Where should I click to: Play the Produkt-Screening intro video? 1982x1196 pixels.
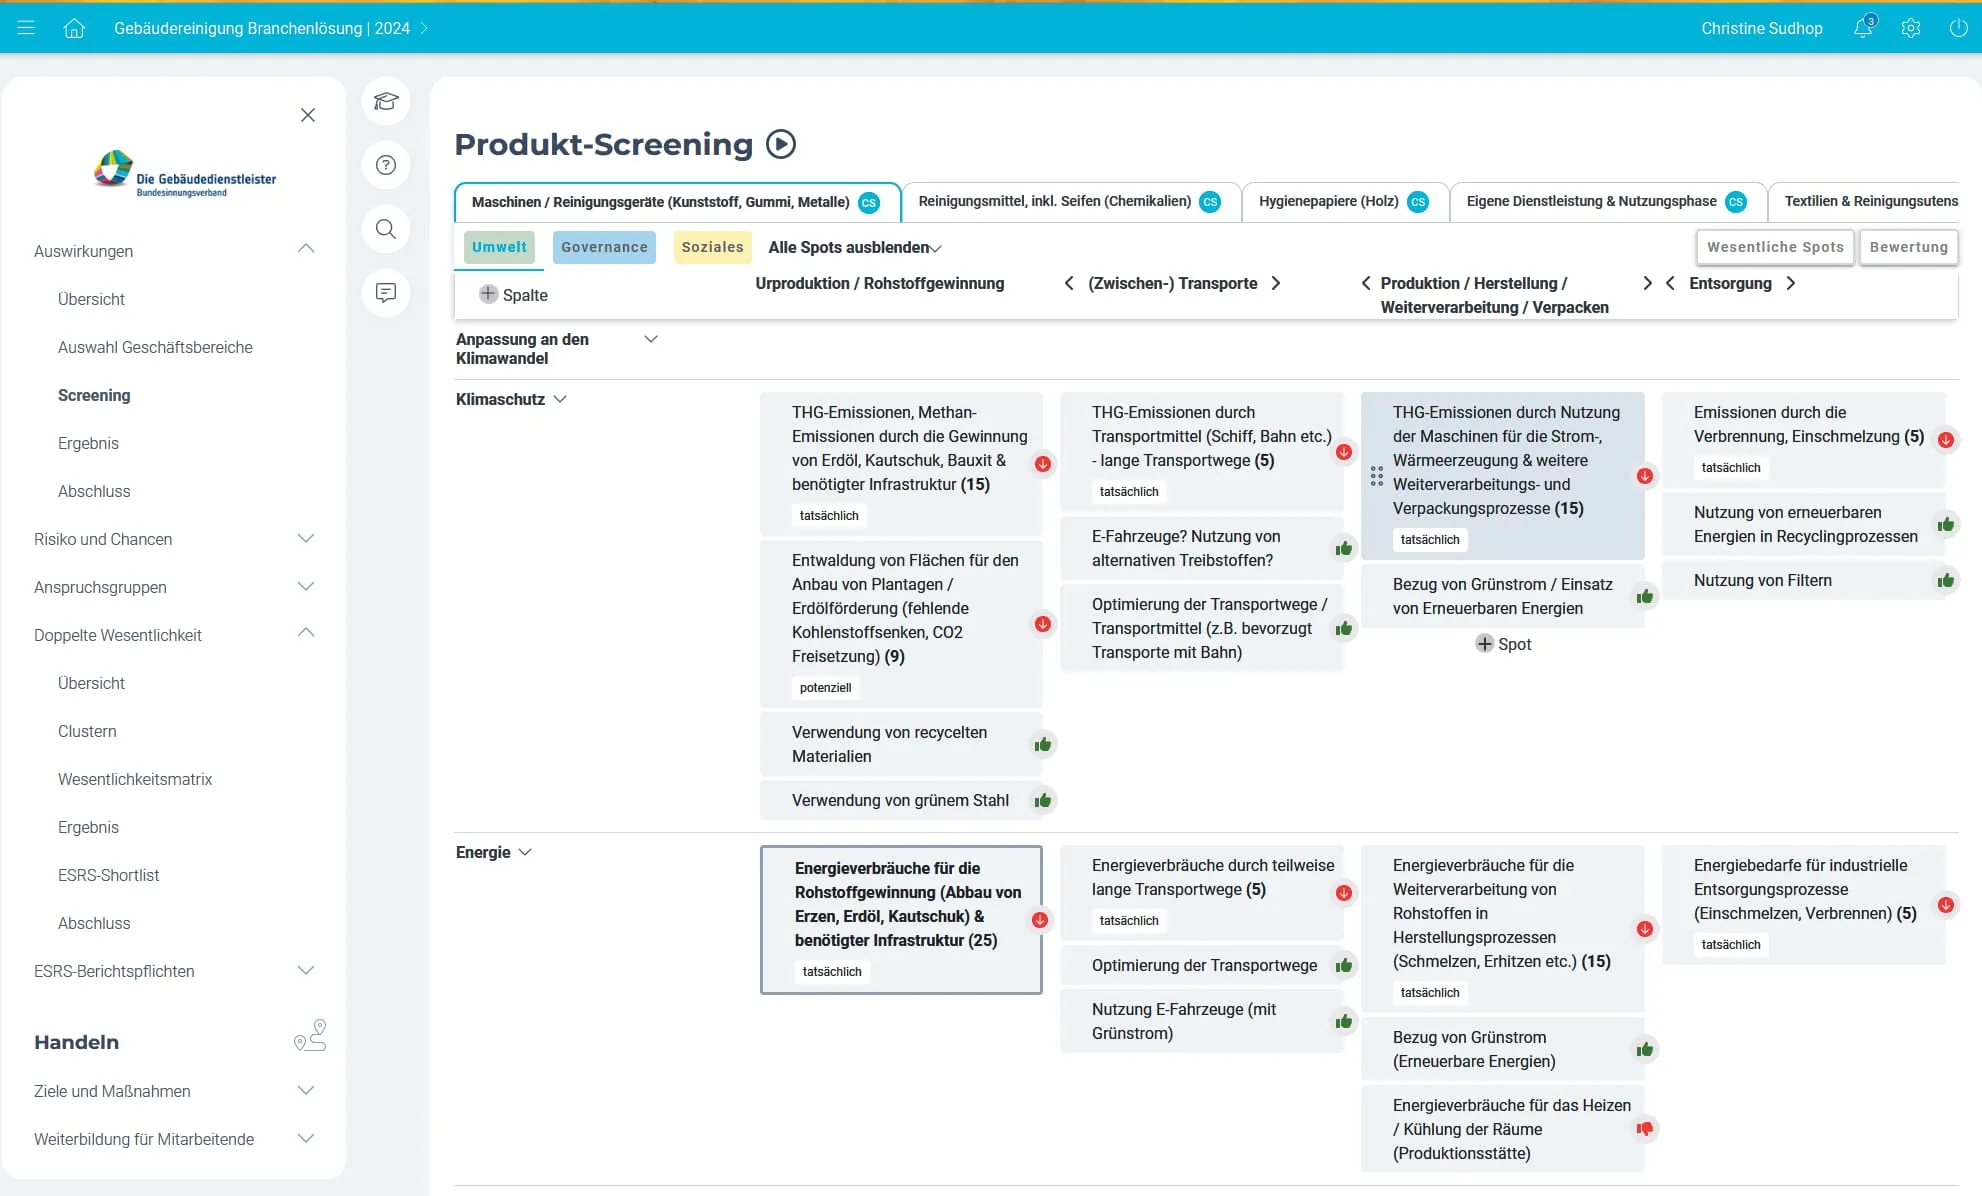781,145
